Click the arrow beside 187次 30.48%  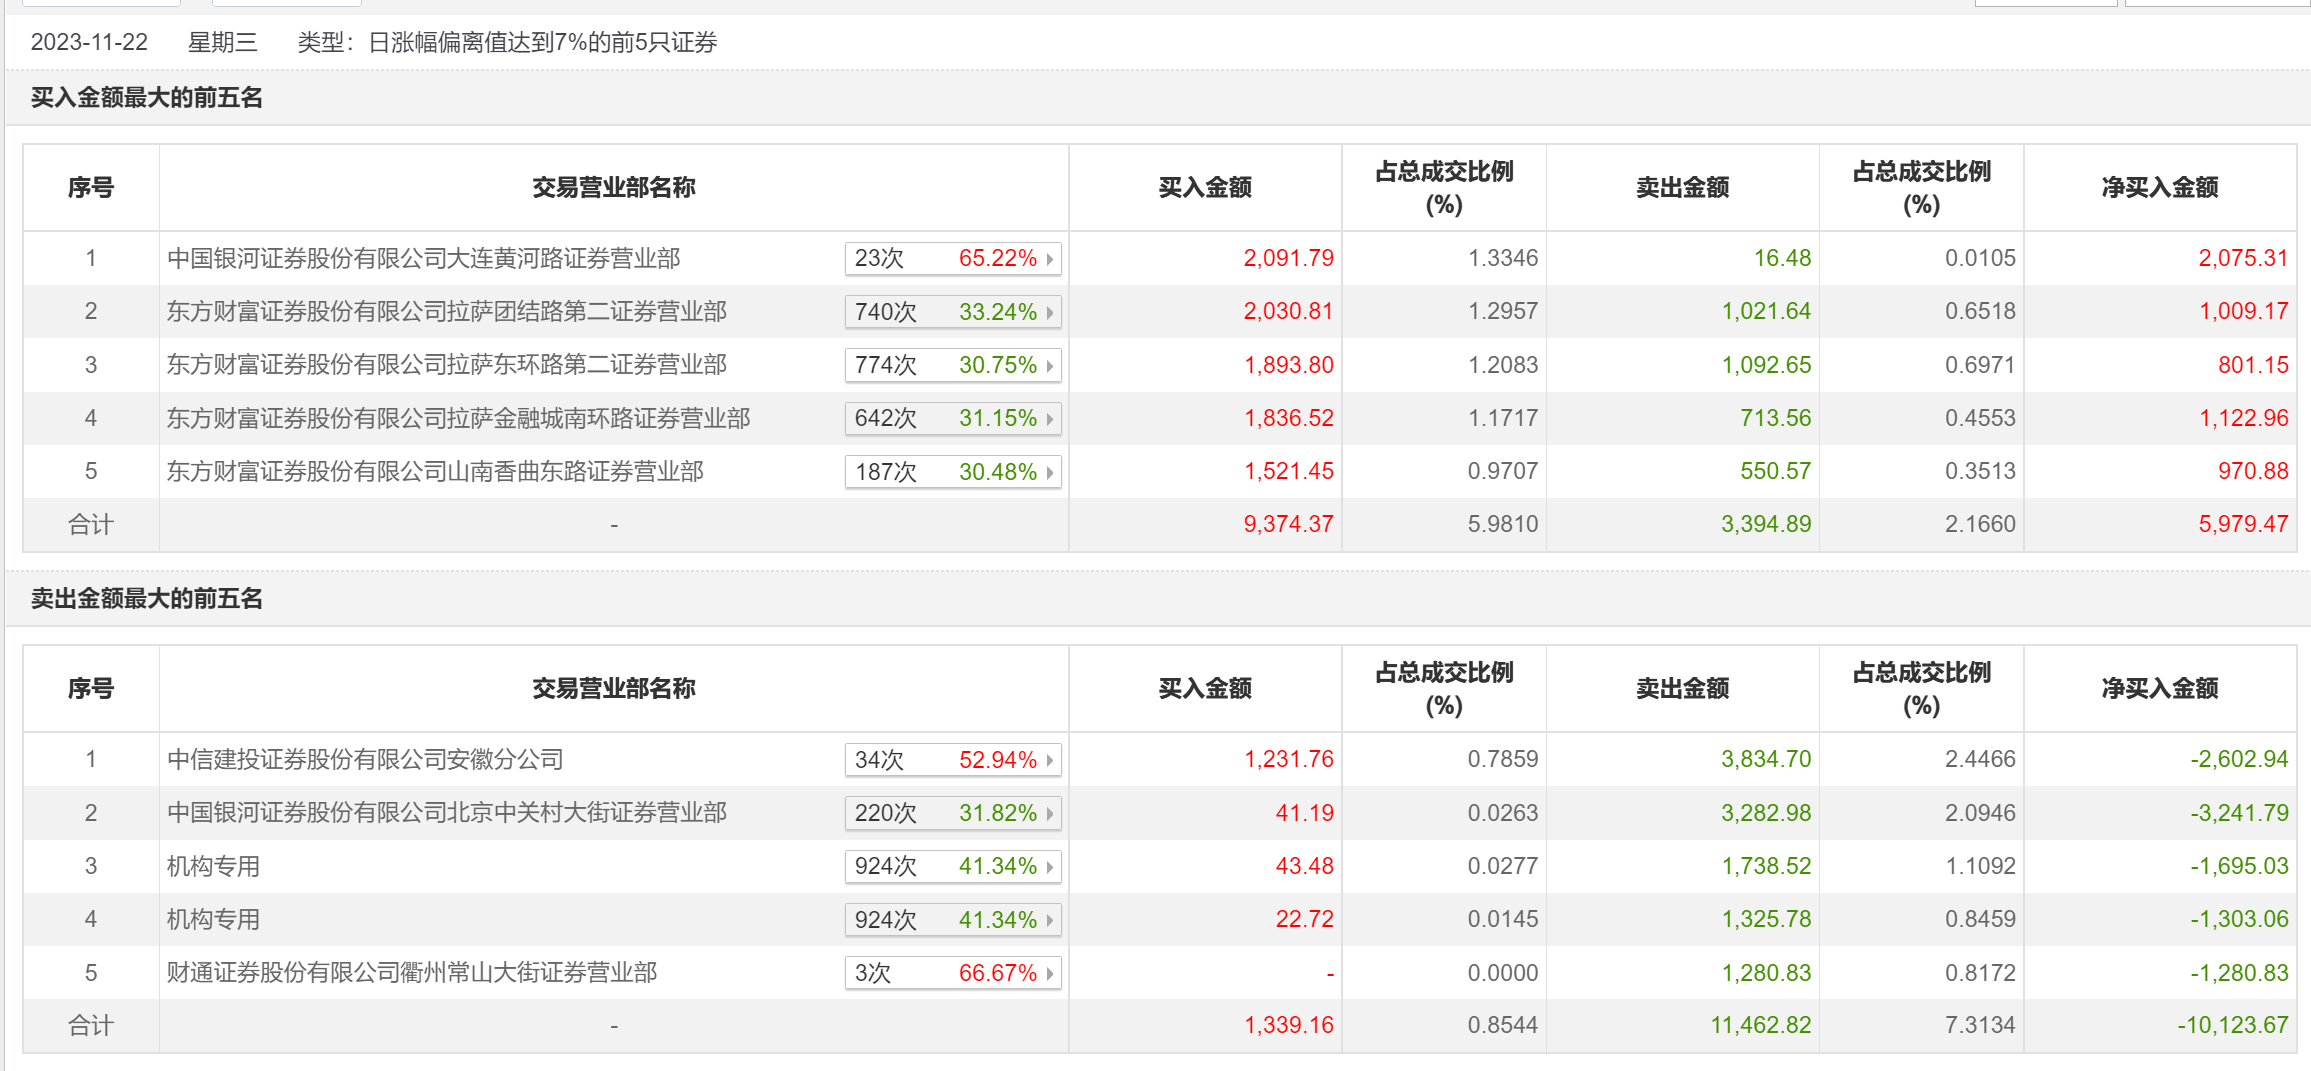(x=1049, y=472)
